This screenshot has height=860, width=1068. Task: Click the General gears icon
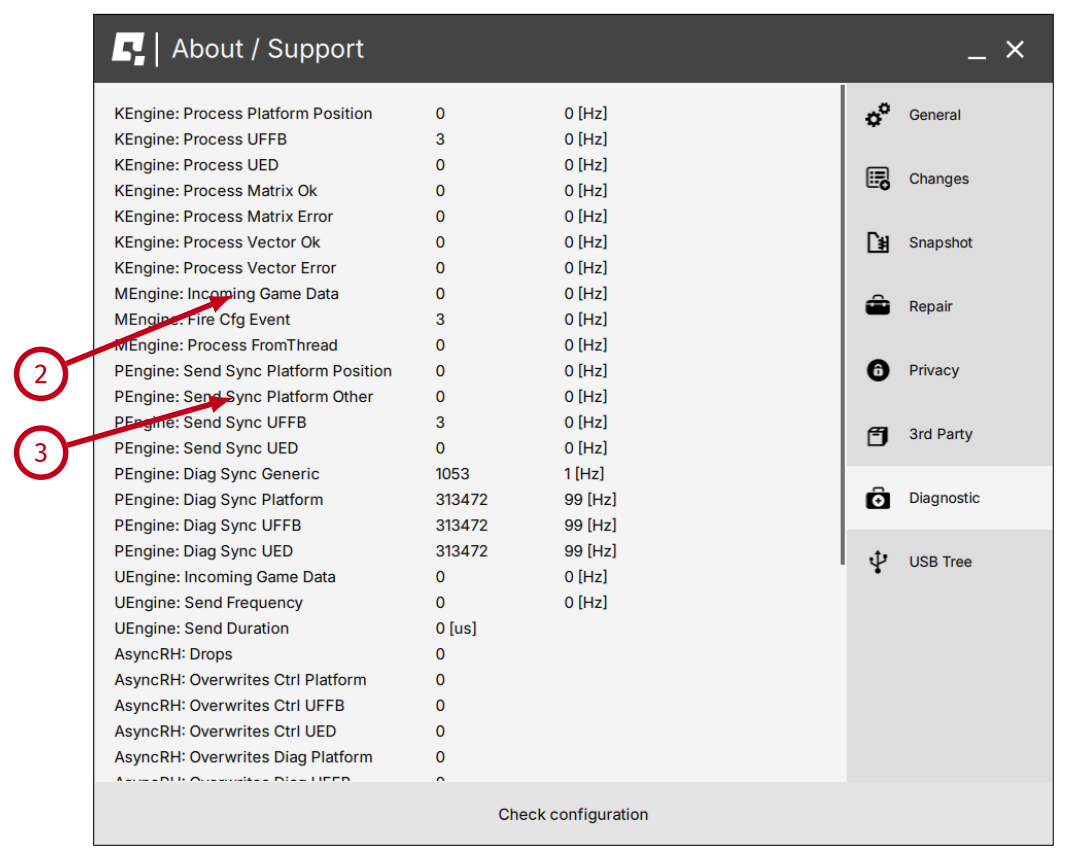(x=877, y=115)
